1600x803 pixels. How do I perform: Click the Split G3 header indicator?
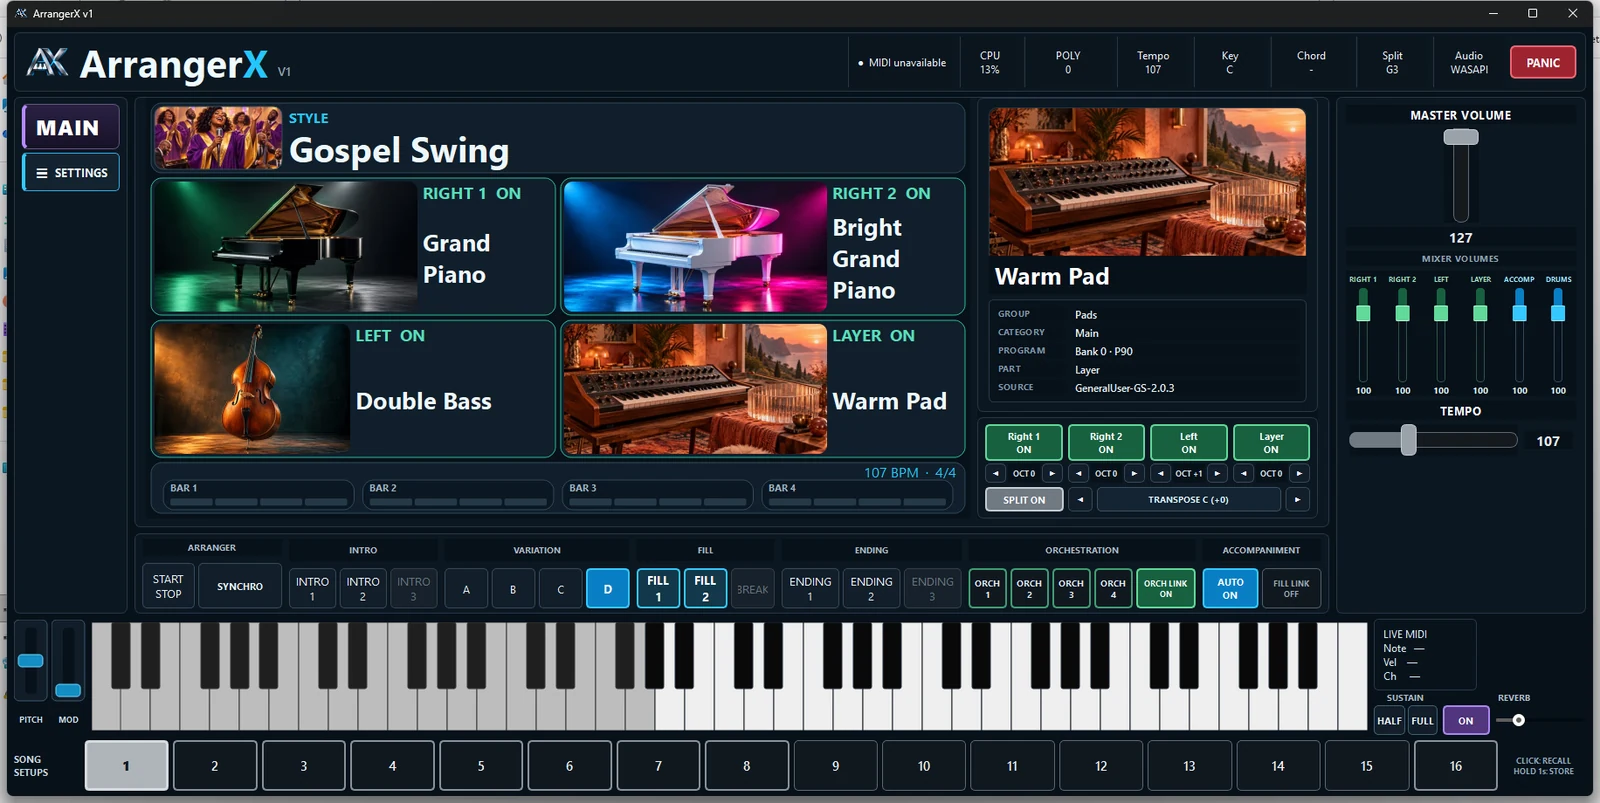click(x=1392, y=62)
